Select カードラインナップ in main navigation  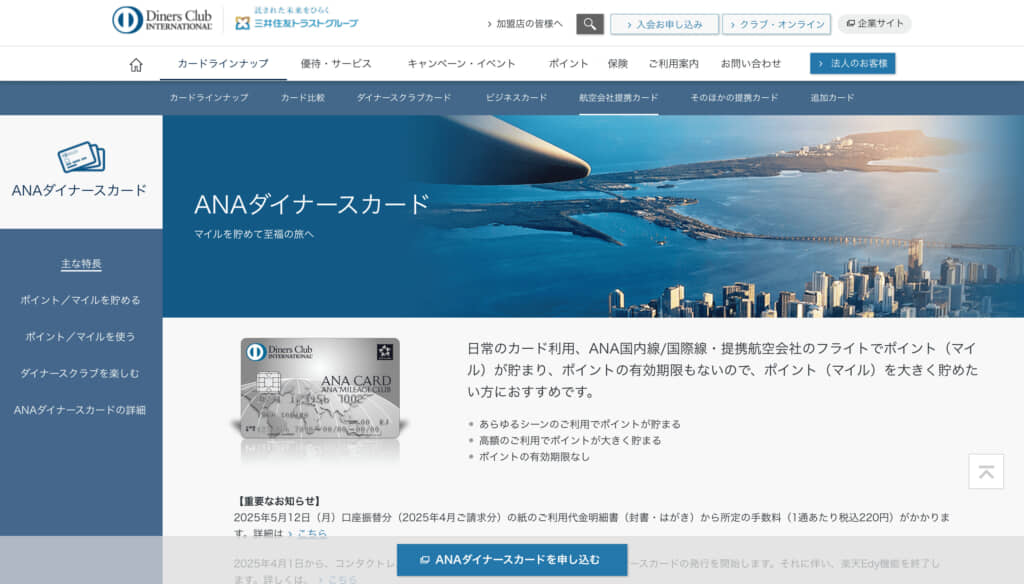pos(223,63)
